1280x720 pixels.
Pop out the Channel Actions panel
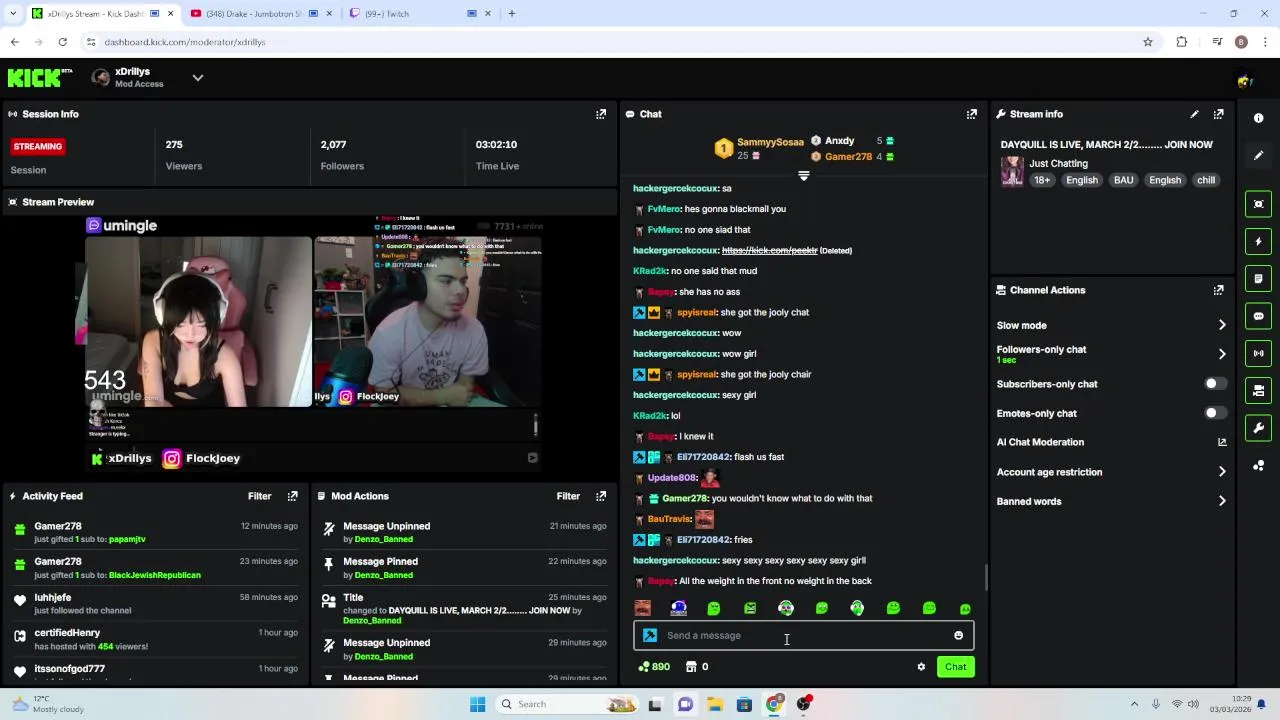pyautogui.click(x=1218, y=290)
